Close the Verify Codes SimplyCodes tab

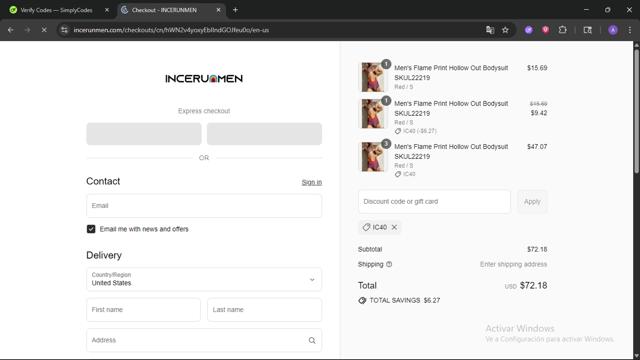[x=107, y=10]
